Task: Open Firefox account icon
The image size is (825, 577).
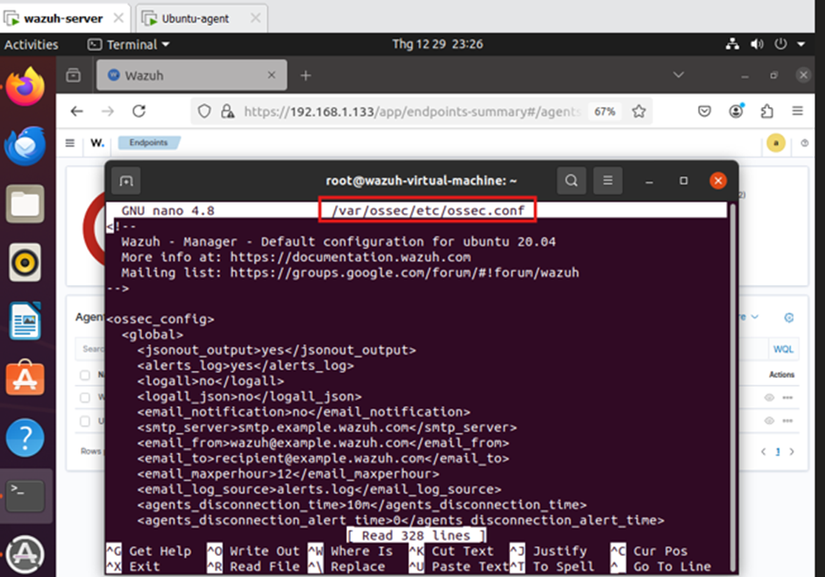Action: pyautogui.click(x=736, y=111)
